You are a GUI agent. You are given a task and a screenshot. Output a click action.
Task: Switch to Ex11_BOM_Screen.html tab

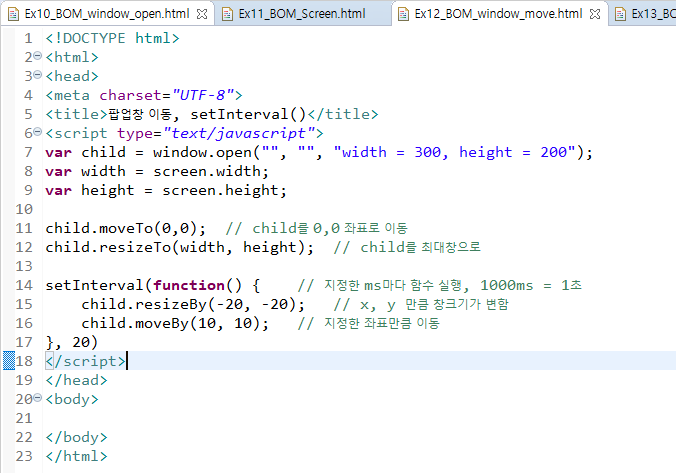pos(302,14)
